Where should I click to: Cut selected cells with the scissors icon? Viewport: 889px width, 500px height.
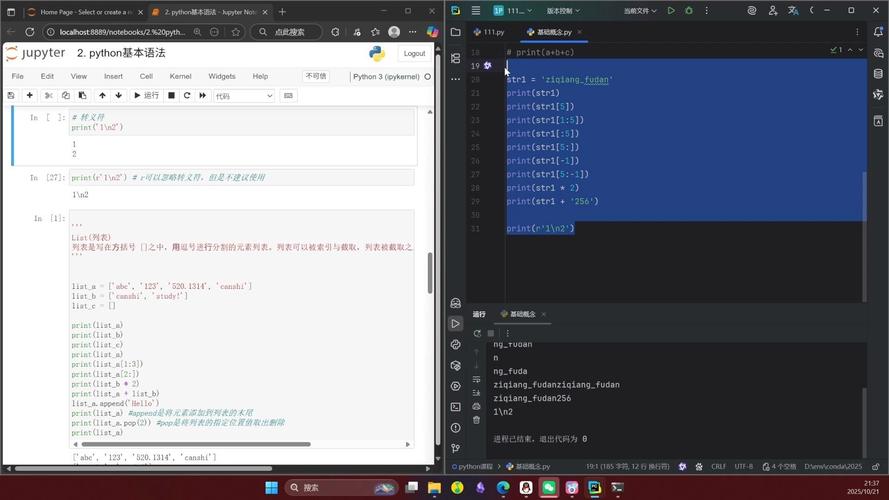(49, 96)
